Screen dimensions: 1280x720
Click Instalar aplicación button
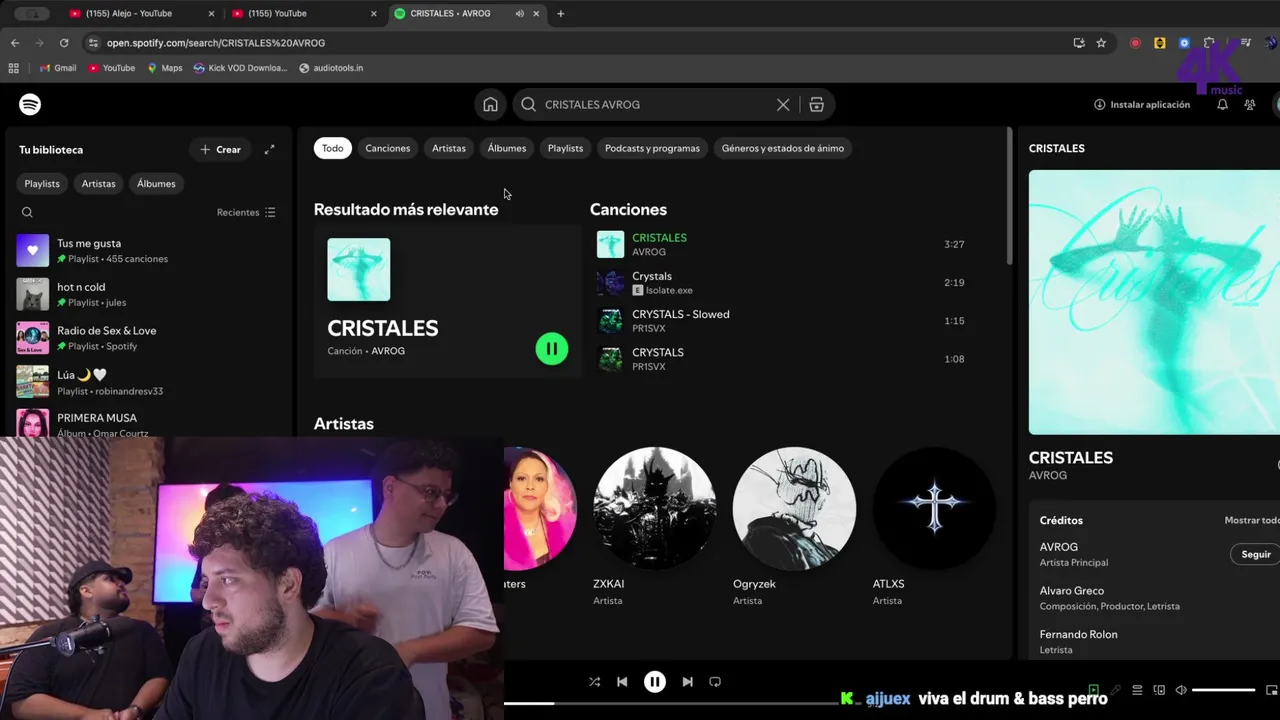pos(1142,104)
